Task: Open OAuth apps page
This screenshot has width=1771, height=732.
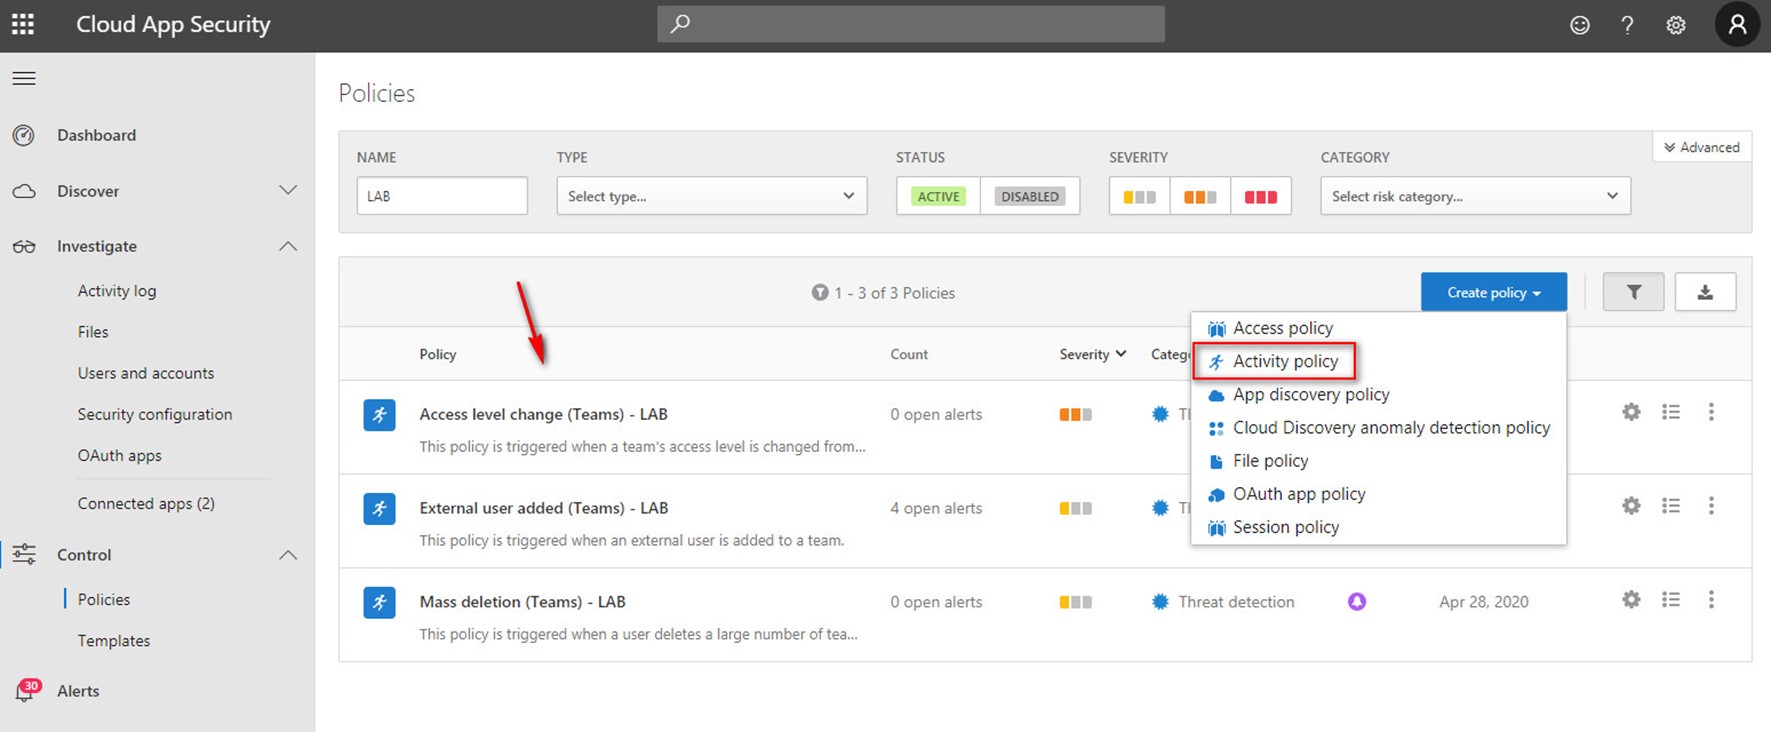Action: [x=120, y=455]
